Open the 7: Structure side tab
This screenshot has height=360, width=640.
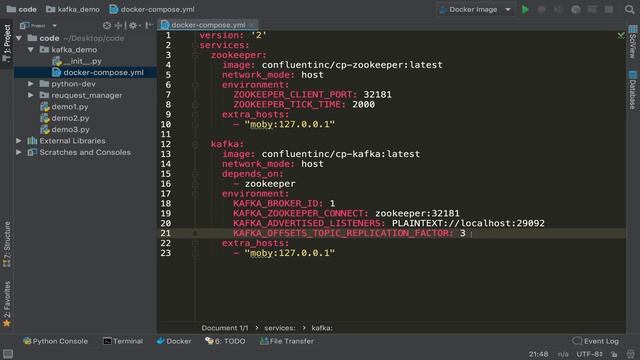coord(7,244)
